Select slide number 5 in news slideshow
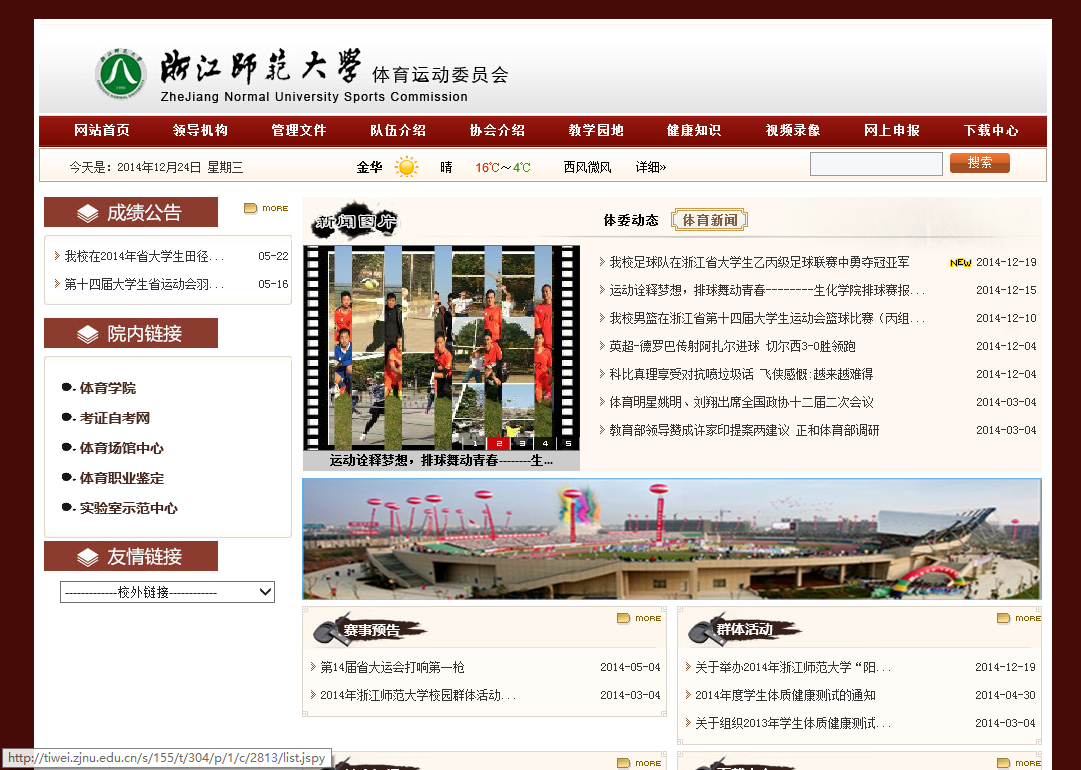1081x770 pixels. pyautogui.click(x=567, y=443)
